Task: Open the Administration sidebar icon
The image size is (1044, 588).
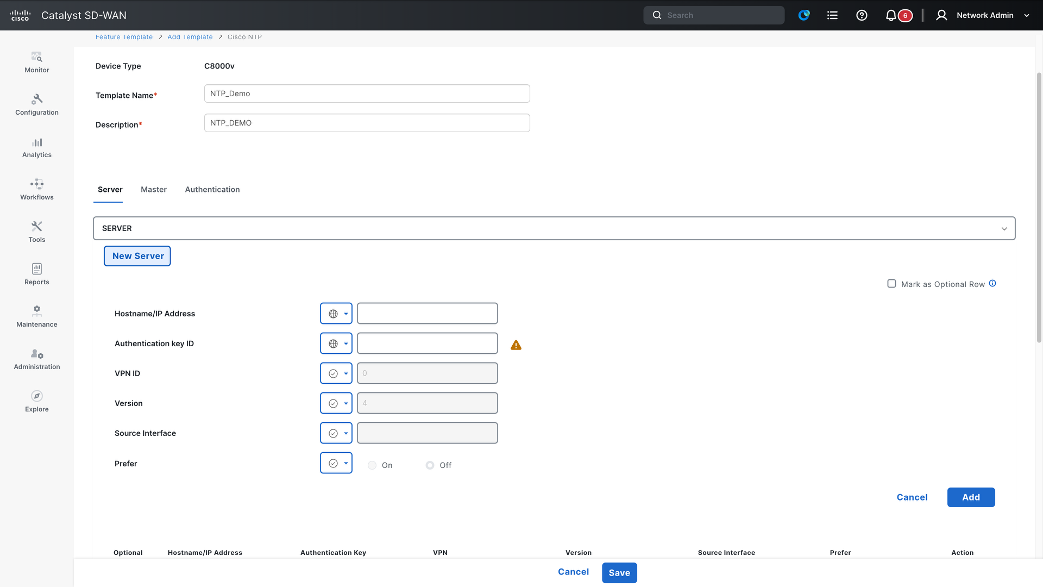Action: click(36, 359)
